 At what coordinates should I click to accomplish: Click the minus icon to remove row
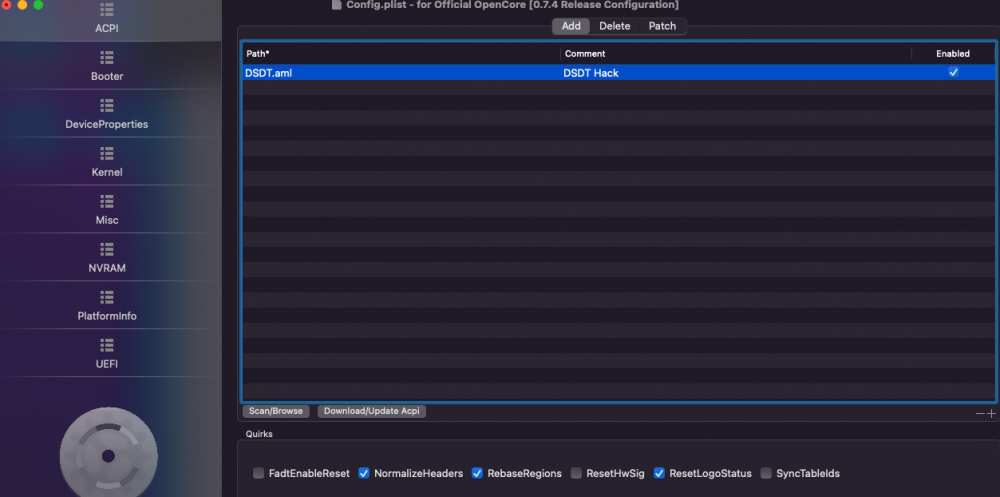point(980,413)
